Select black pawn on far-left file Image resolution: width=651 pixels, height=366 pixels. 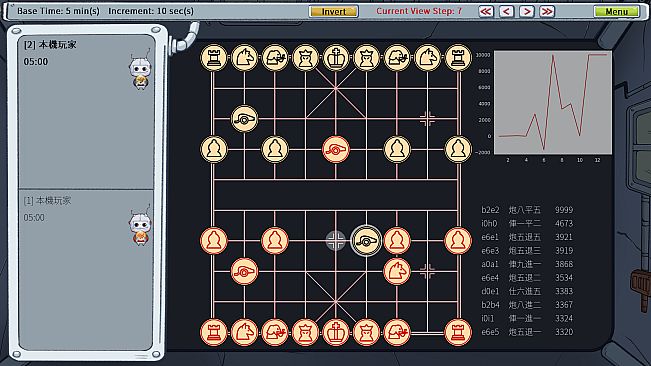pos(213,149)
